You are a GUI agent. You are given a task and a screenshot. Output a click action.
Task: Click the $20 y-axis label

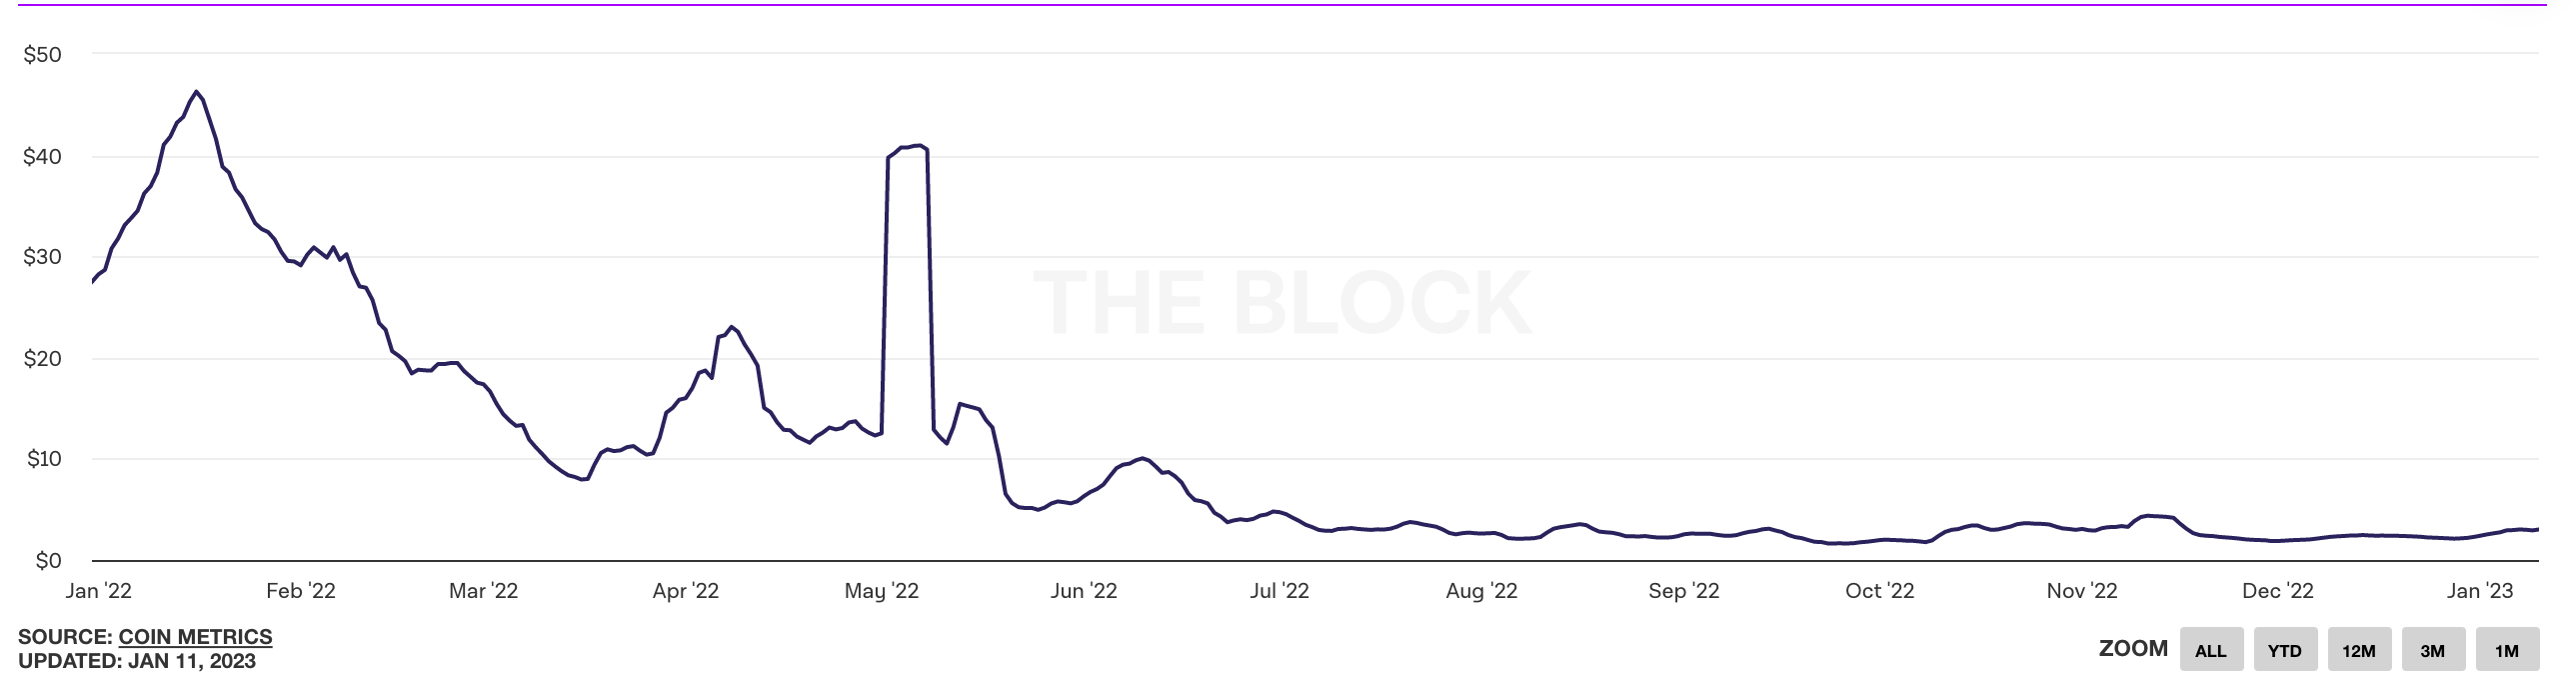click(43, 358)
